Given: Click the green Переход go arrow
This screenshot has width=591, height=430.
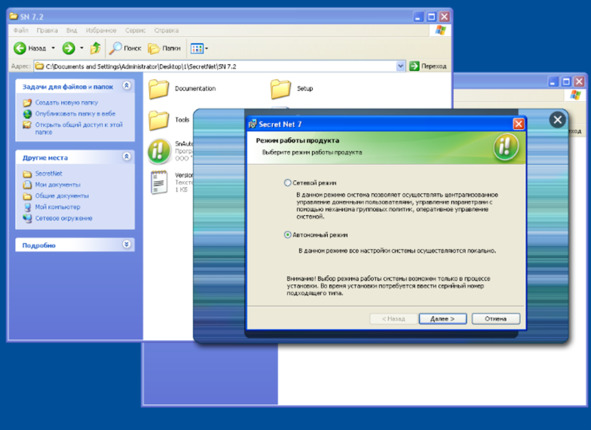Looking at the screenshot, I should 414,66.
